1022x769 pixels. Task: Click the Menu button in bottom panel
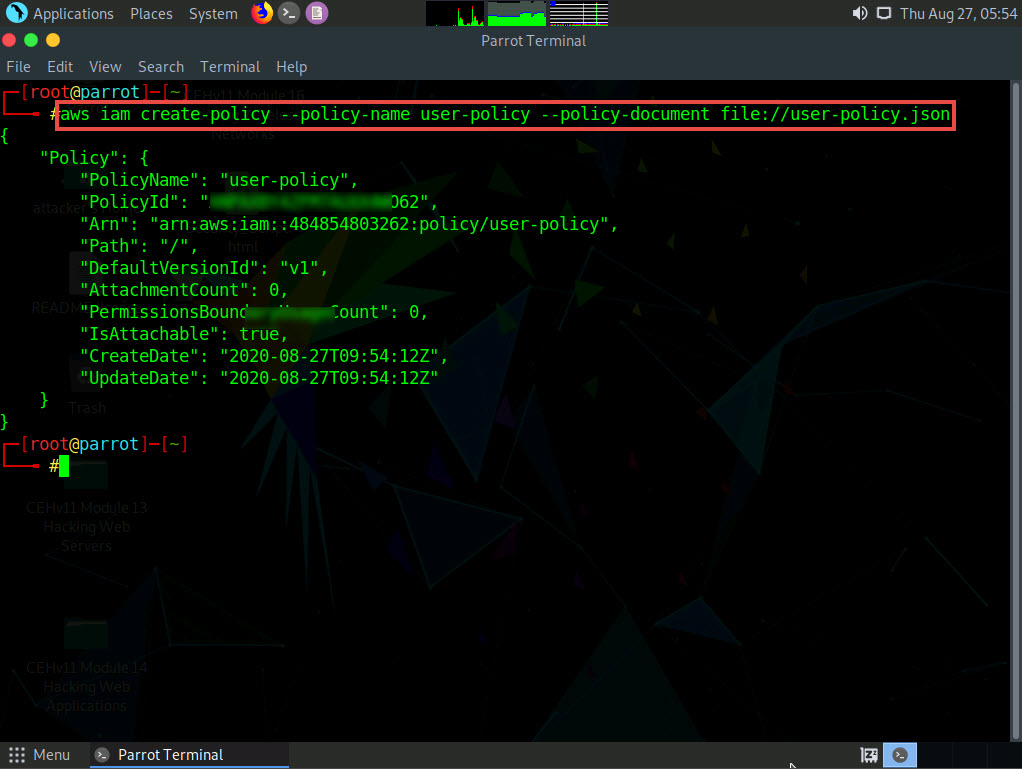tap(40, 755)
